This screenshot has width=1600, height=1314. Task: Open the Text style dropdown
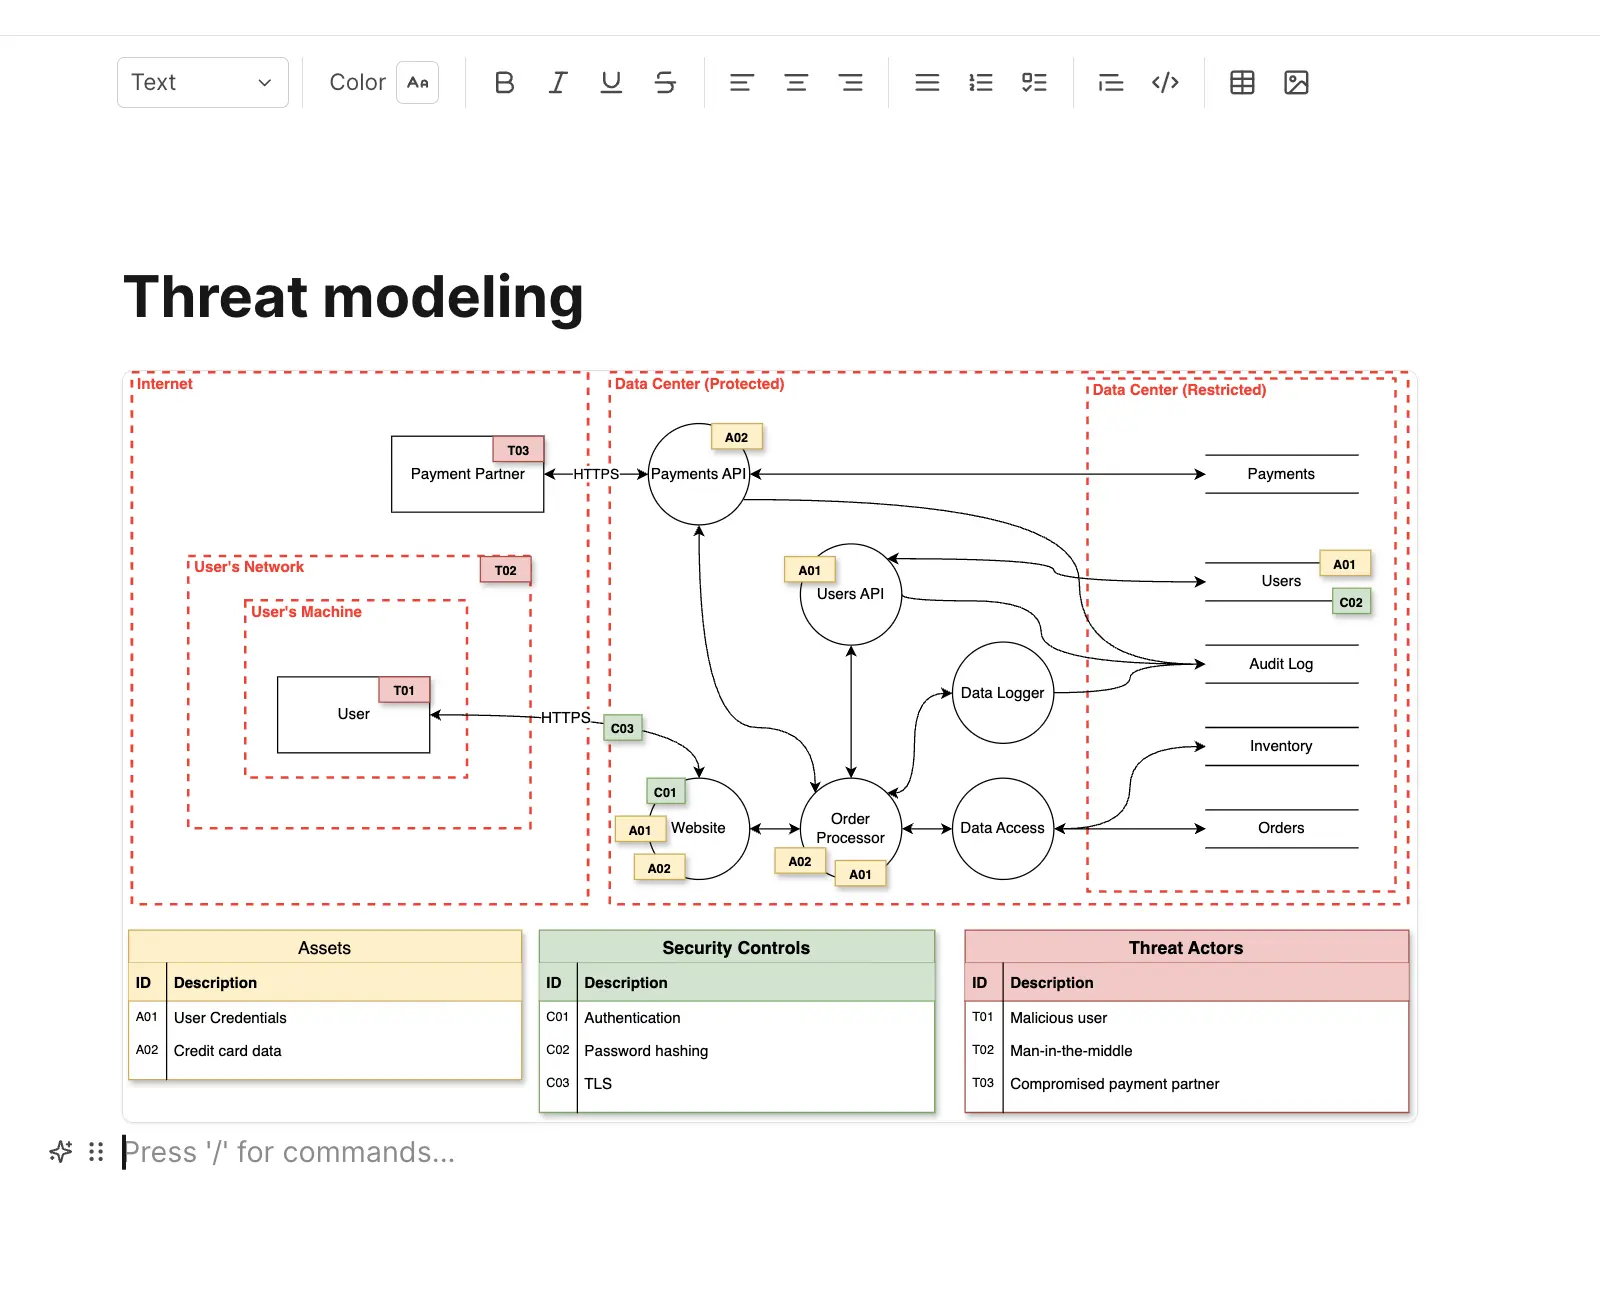203,83
